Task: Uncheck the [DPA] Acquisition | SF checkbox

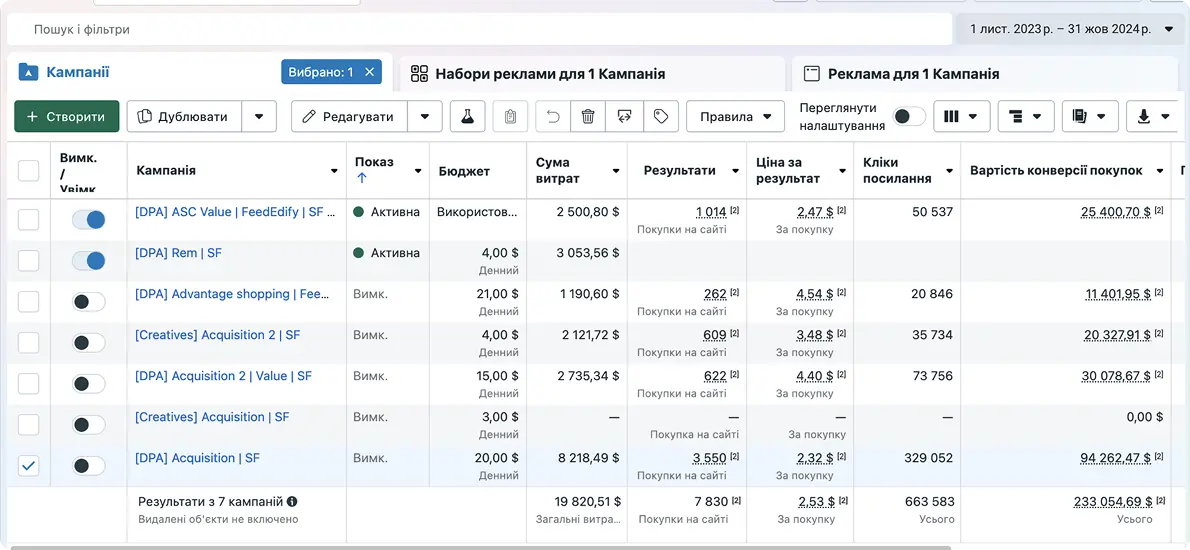Action: click(29, 466)
